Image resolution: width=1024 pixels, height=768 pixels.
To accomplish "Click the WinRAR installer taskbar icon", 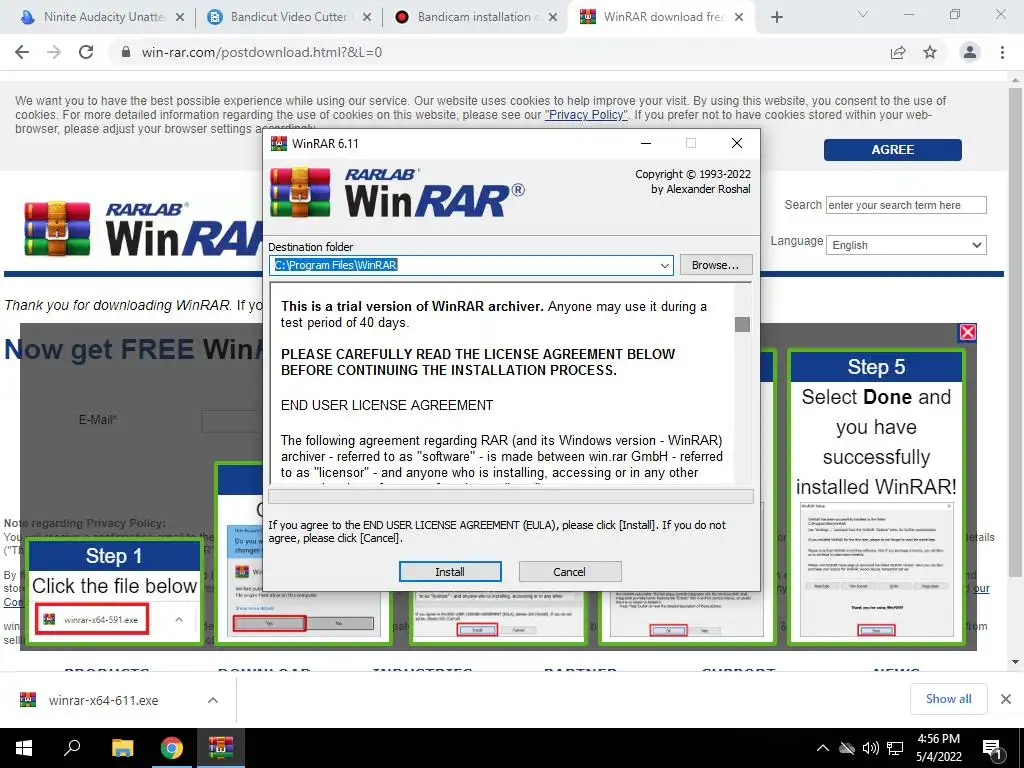I will [221, 748].
